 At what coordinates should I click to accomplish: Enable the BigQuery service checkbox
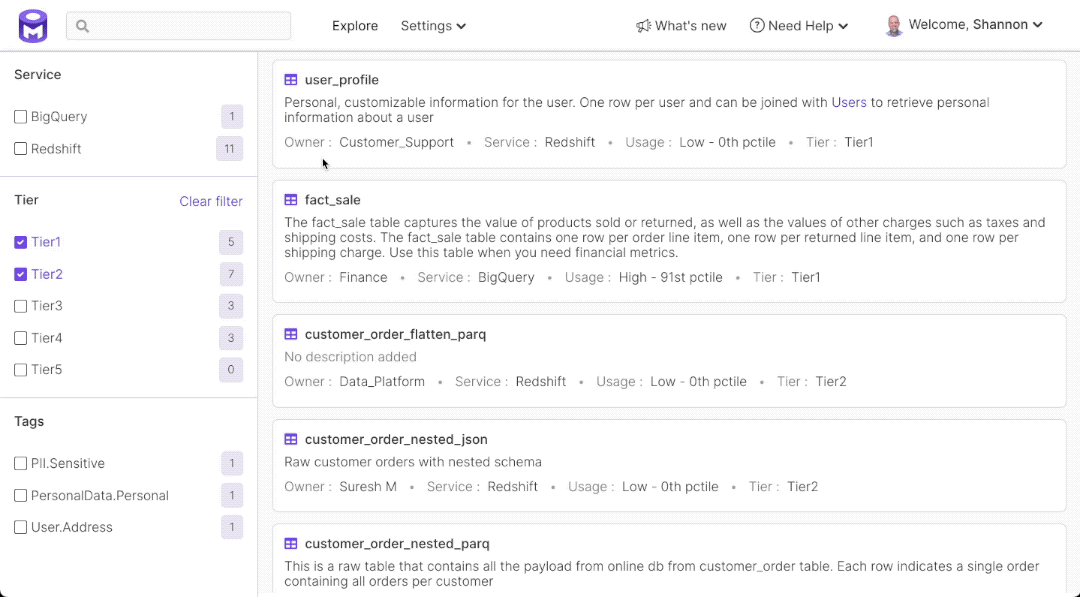[x=21, y=117]
